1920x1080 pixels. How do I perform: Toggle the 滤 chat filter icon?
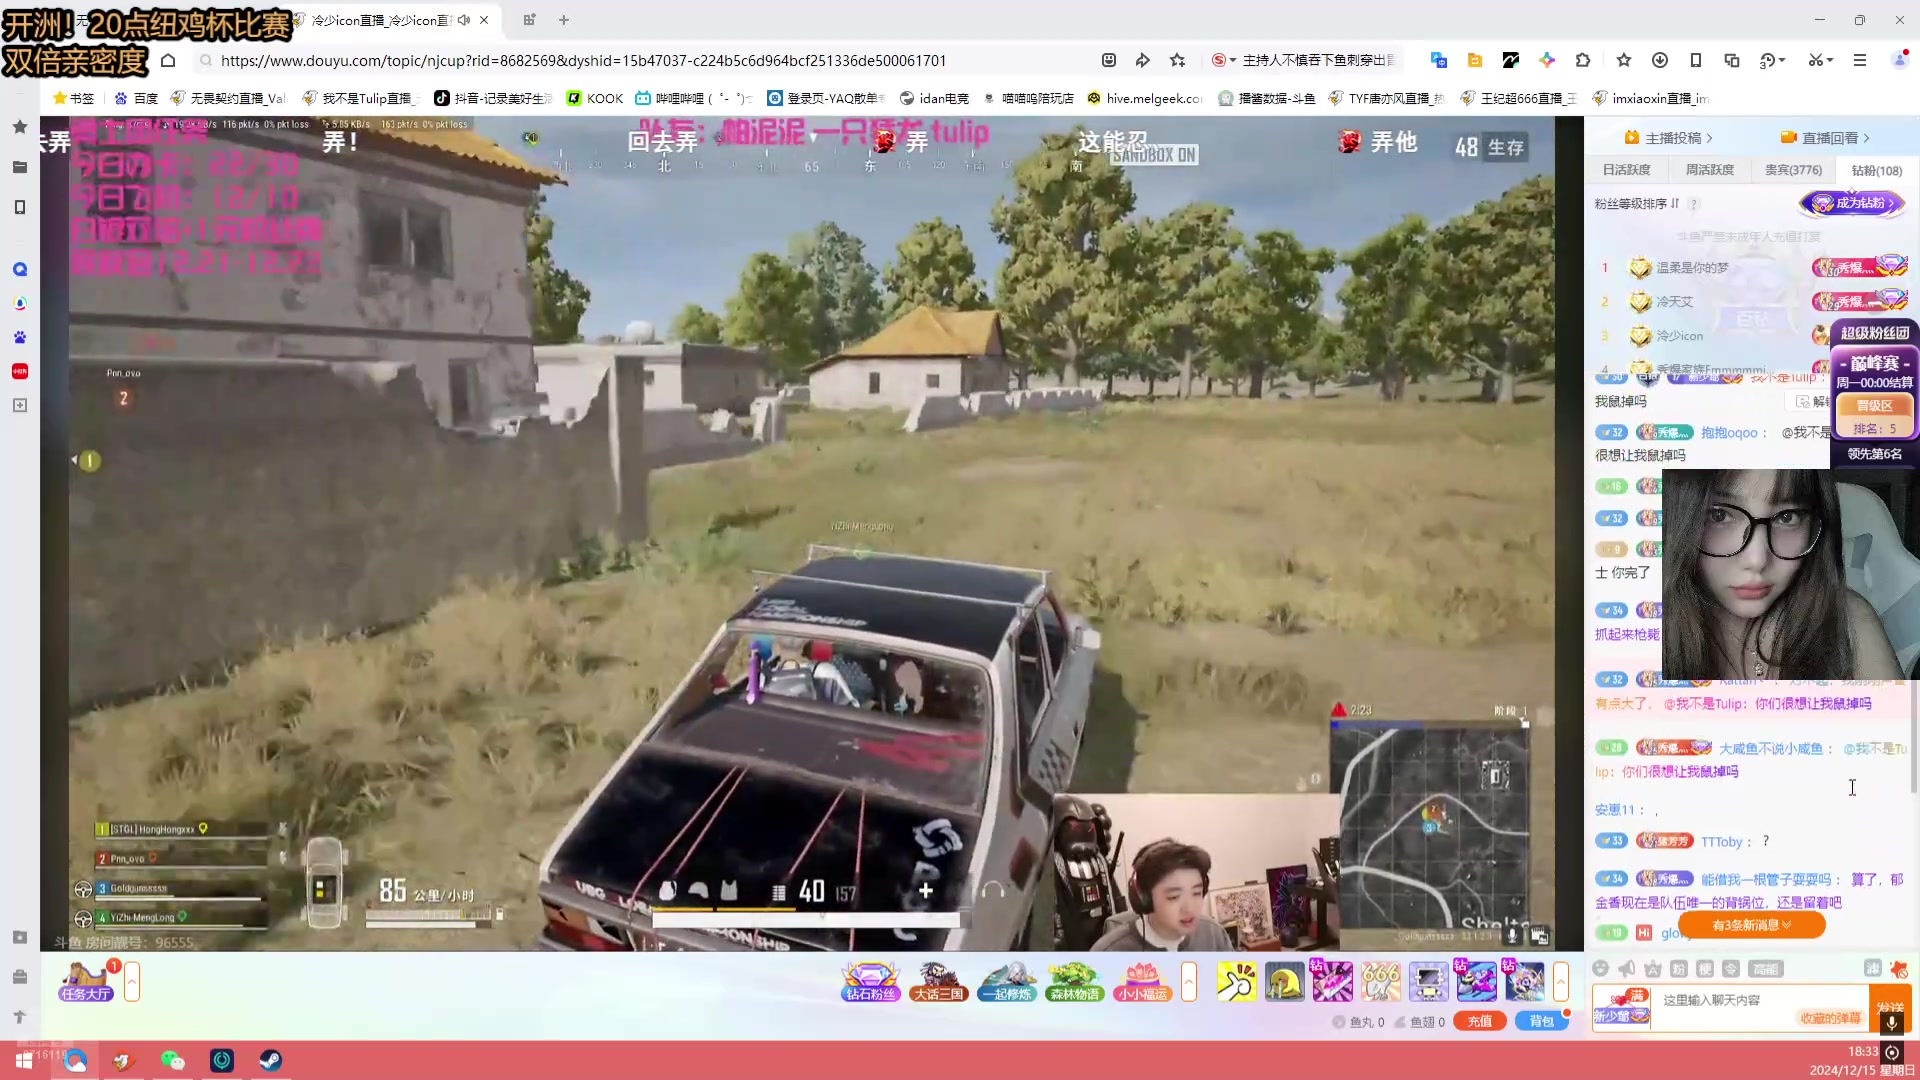[1872, 968]
